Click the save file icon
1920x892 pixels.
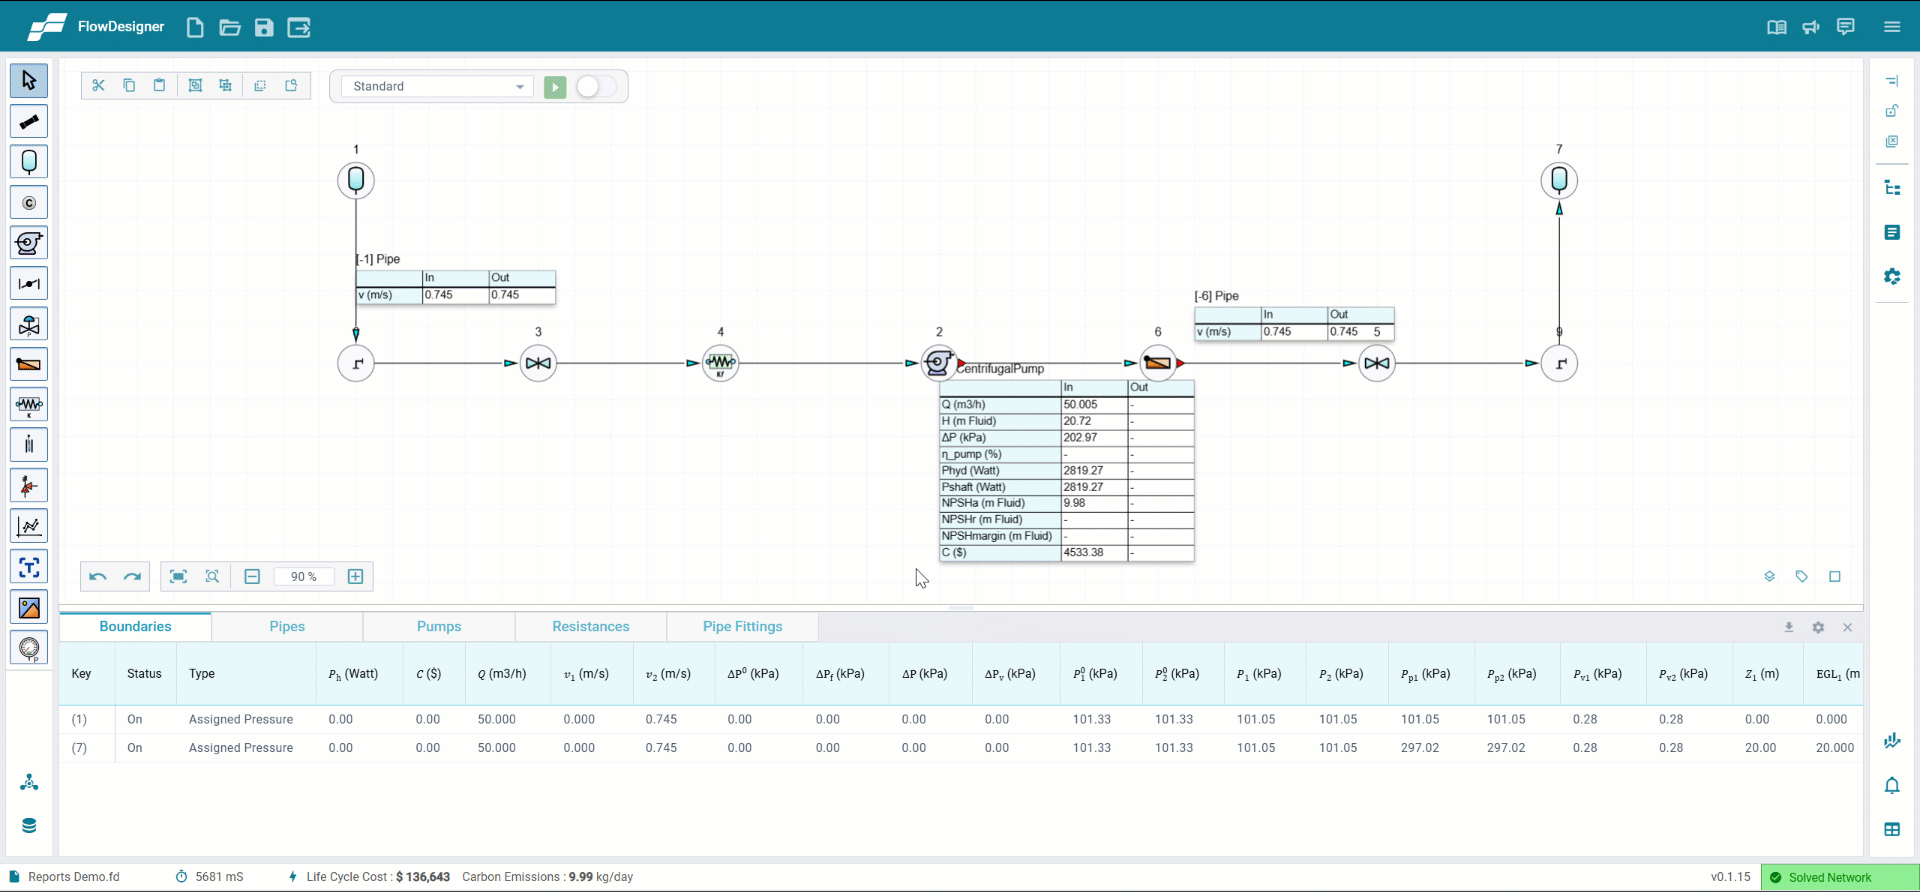264,28
